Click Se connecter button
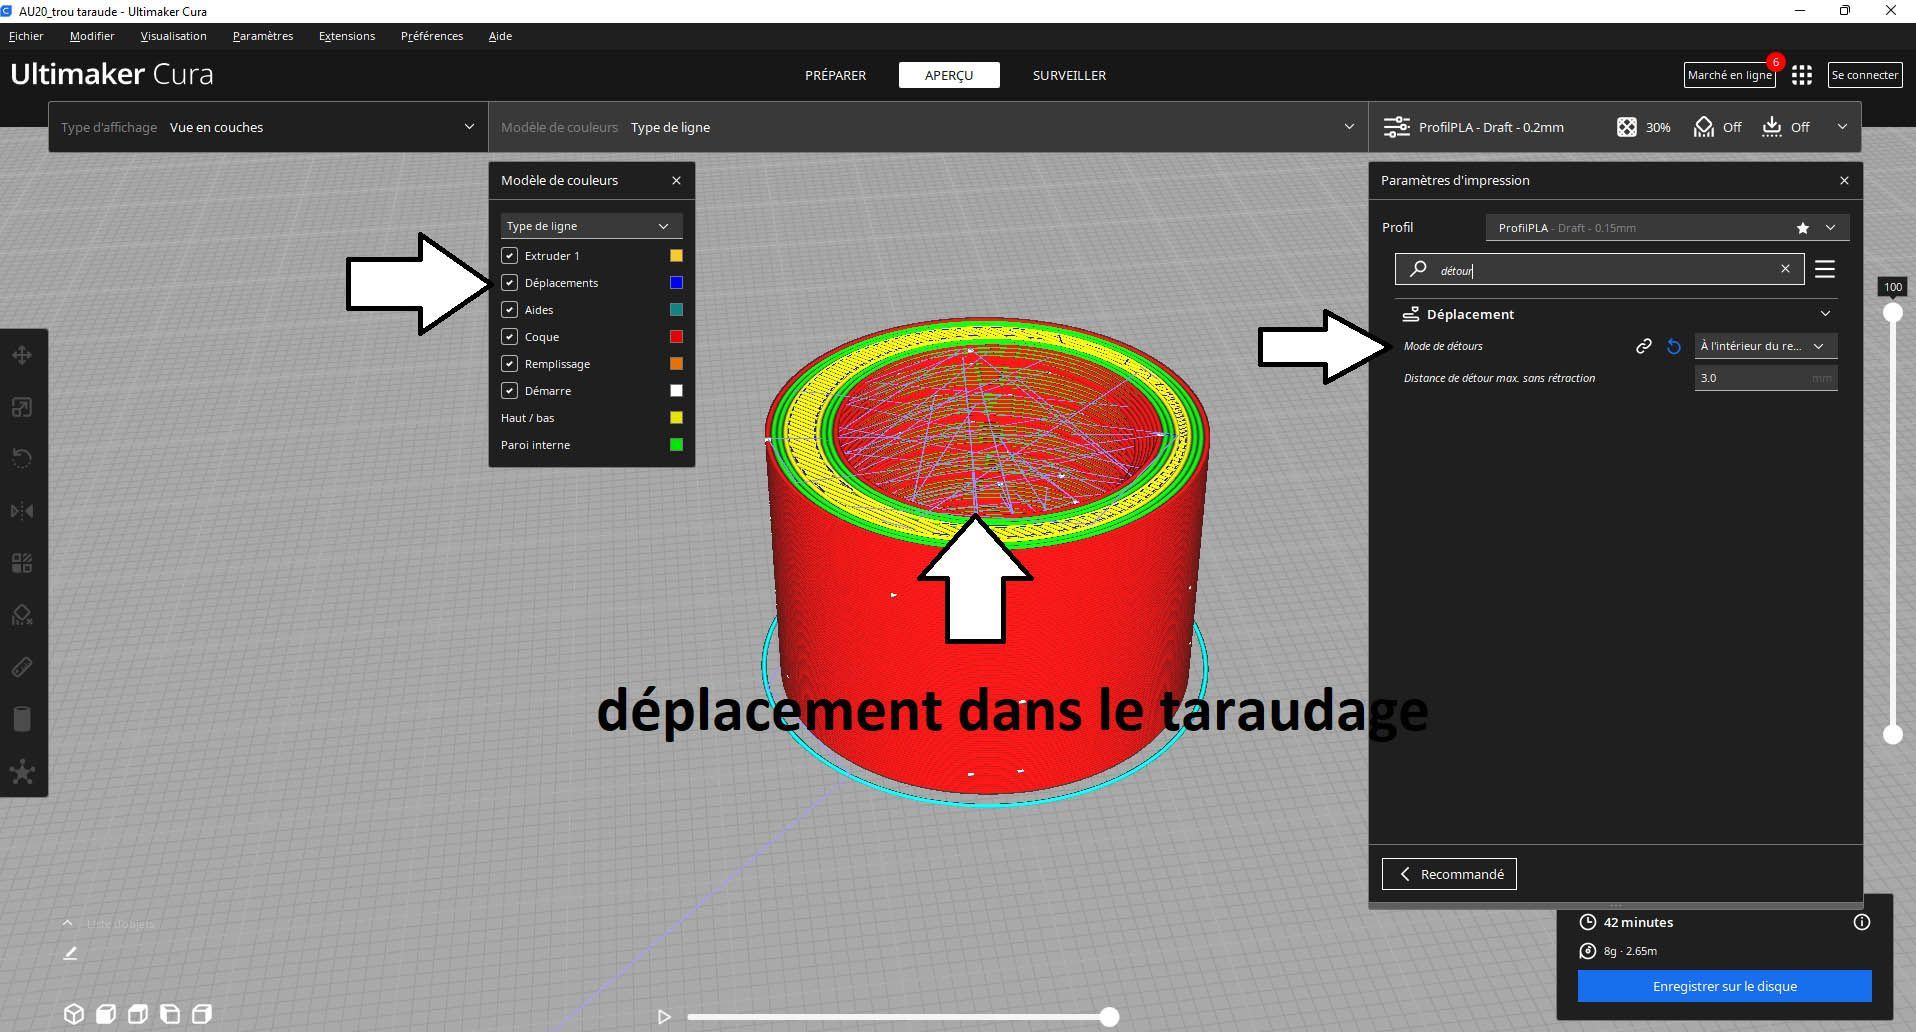Screen dimensions: 1916x1032 click(1865, 75)
